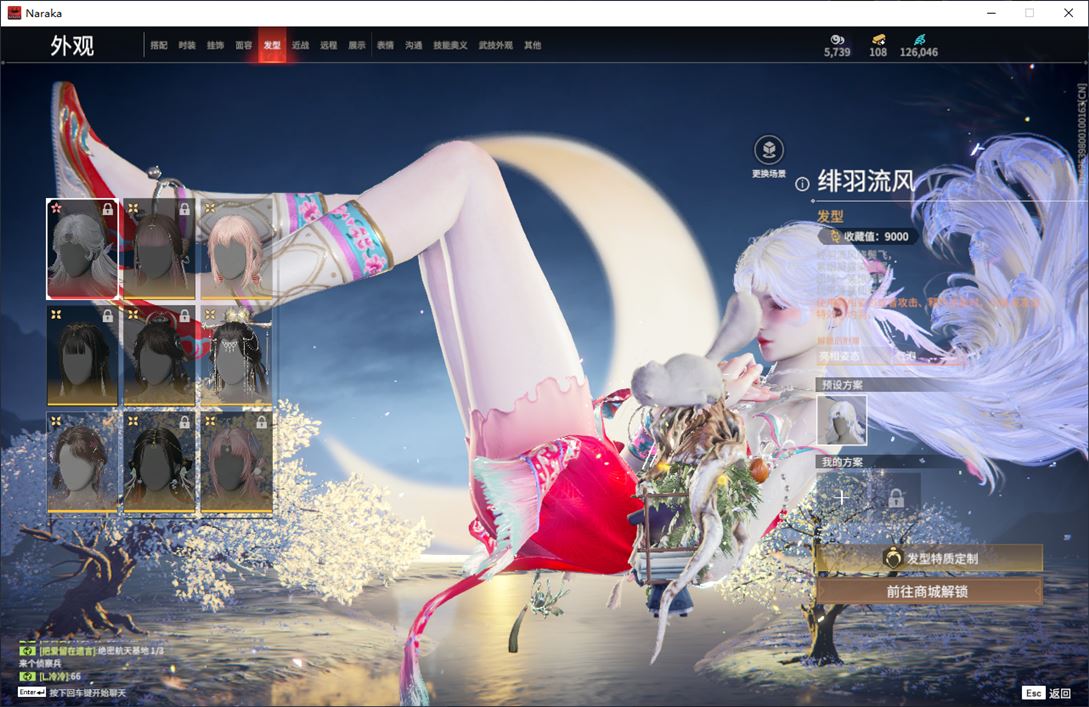This screenshot has width=1089, height=707.
Task: Go to the 远程 tab
Action: (x=329, y=45)
